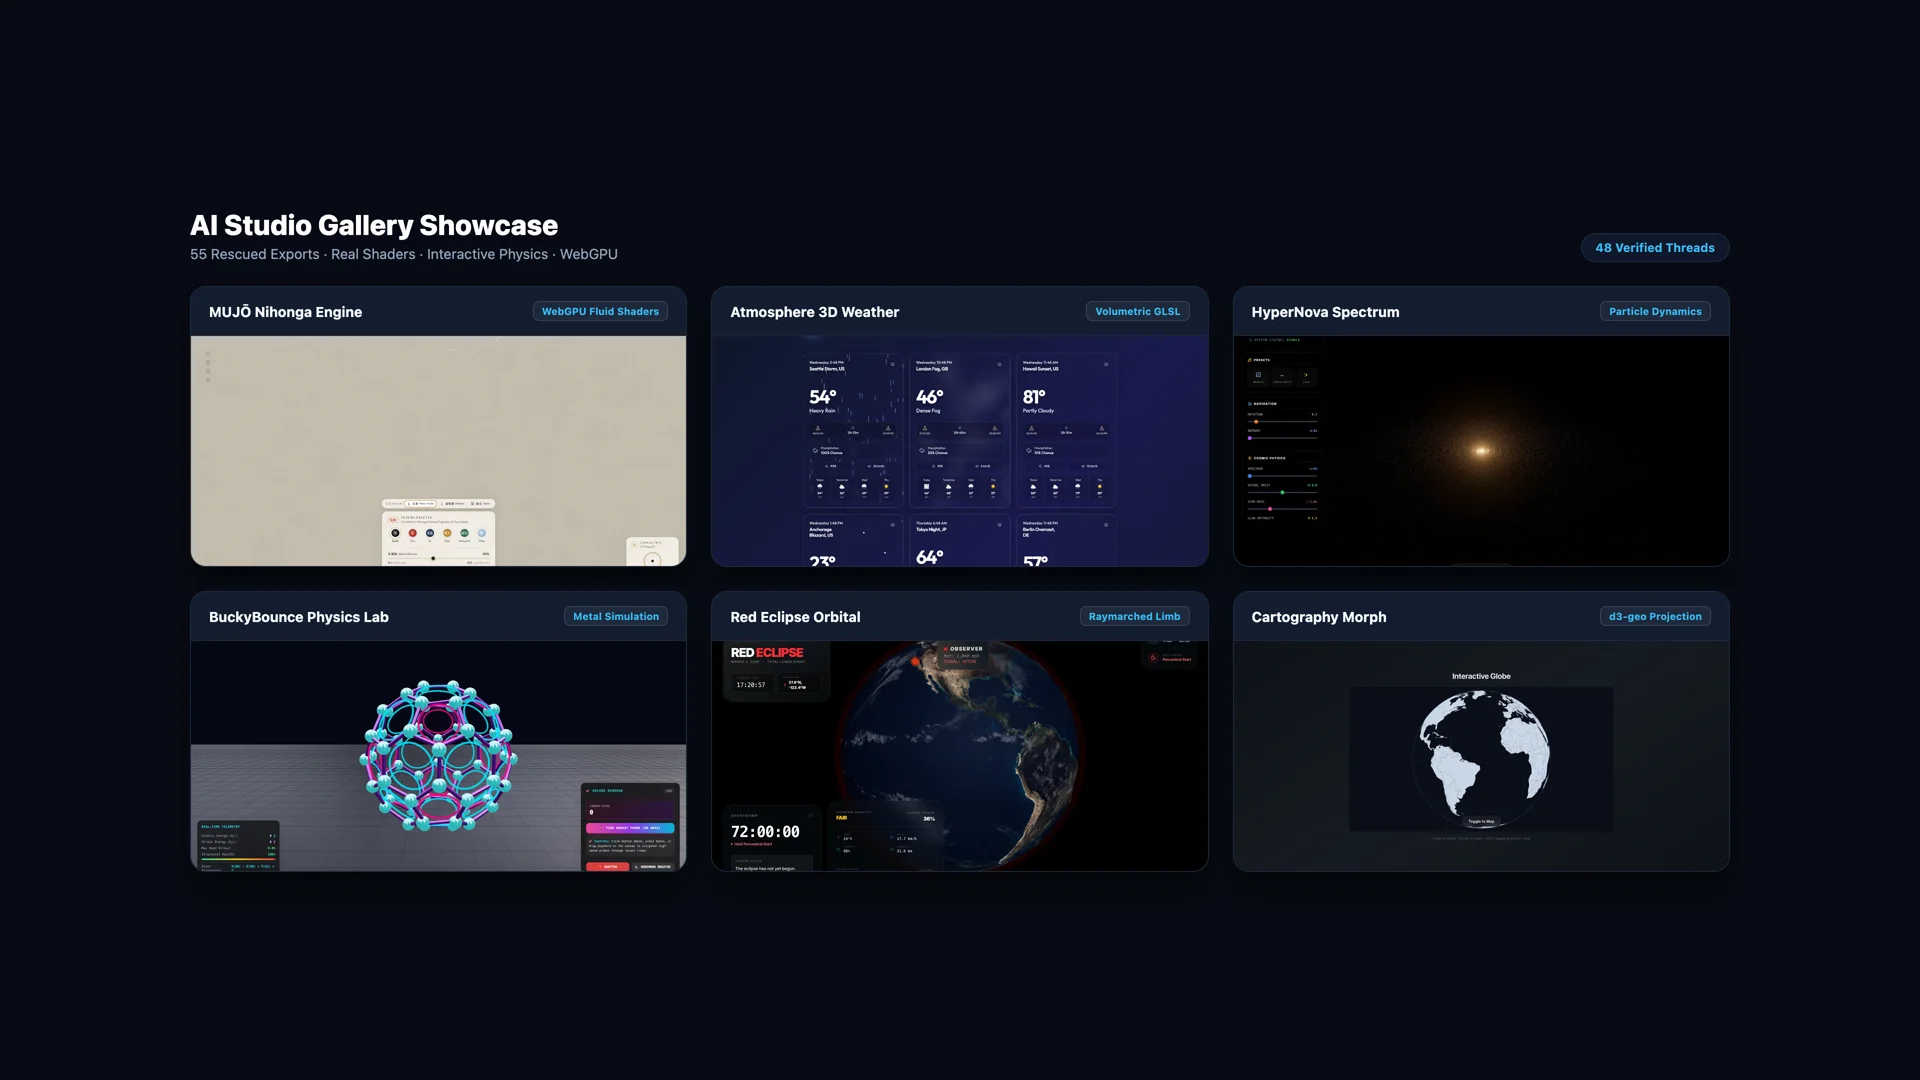Click the AI Studio Gallery Showcase heading
Screen dimensions: 1920x1080
click(x=374, y=226)
